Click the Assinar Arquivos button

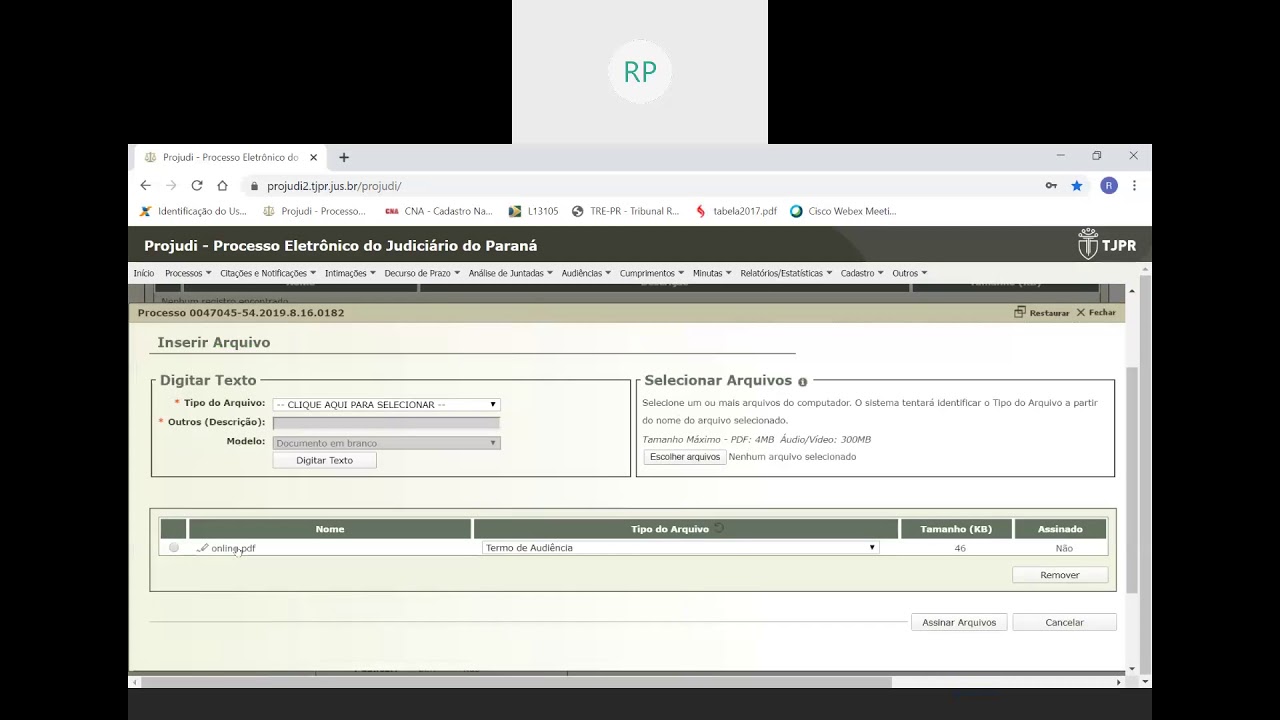tap(959, 622)
